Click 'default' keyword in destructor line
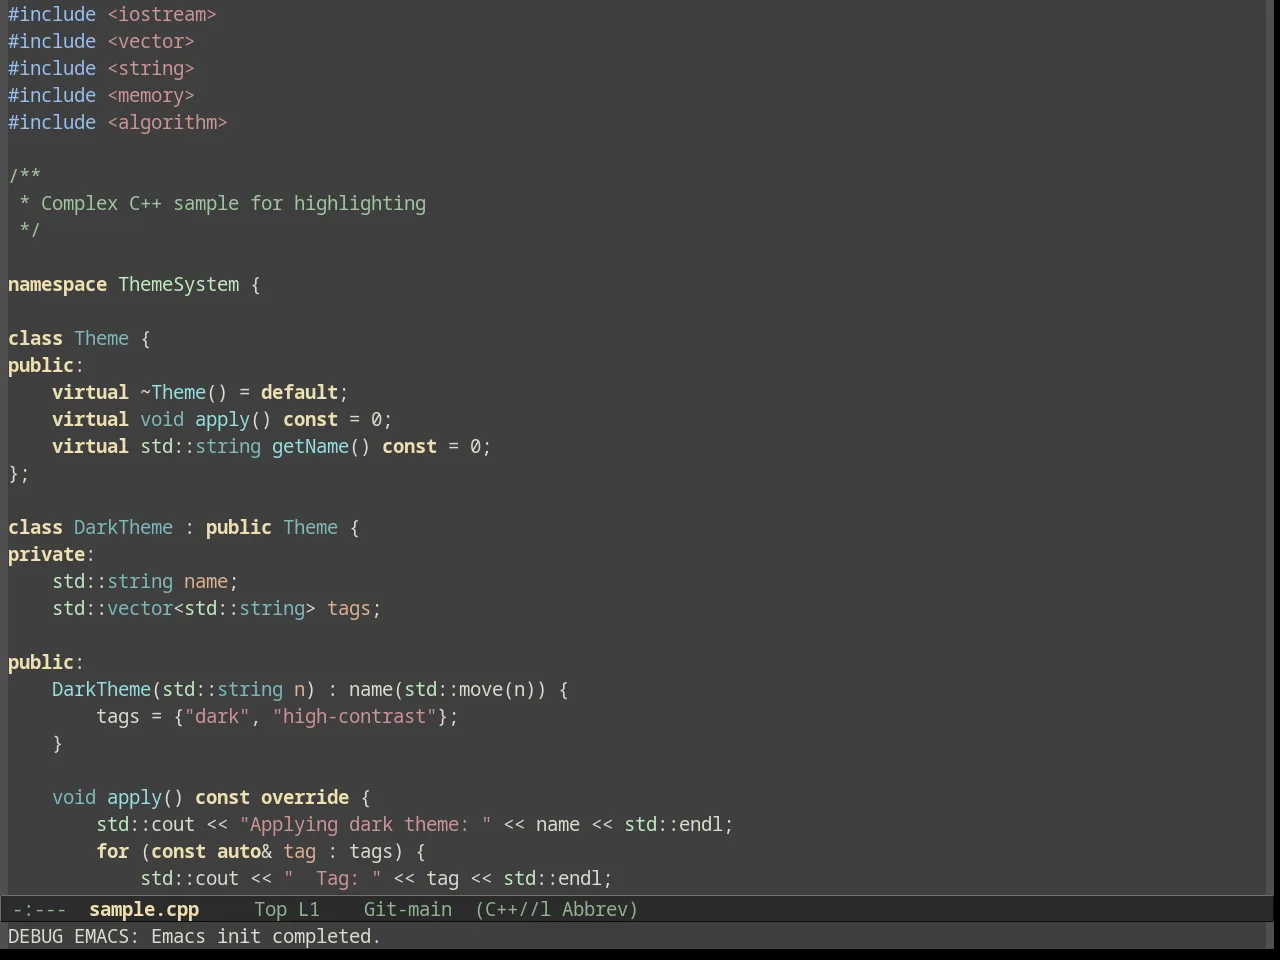The height and width of the screenshot is (960, 1280). click(299, 393)
